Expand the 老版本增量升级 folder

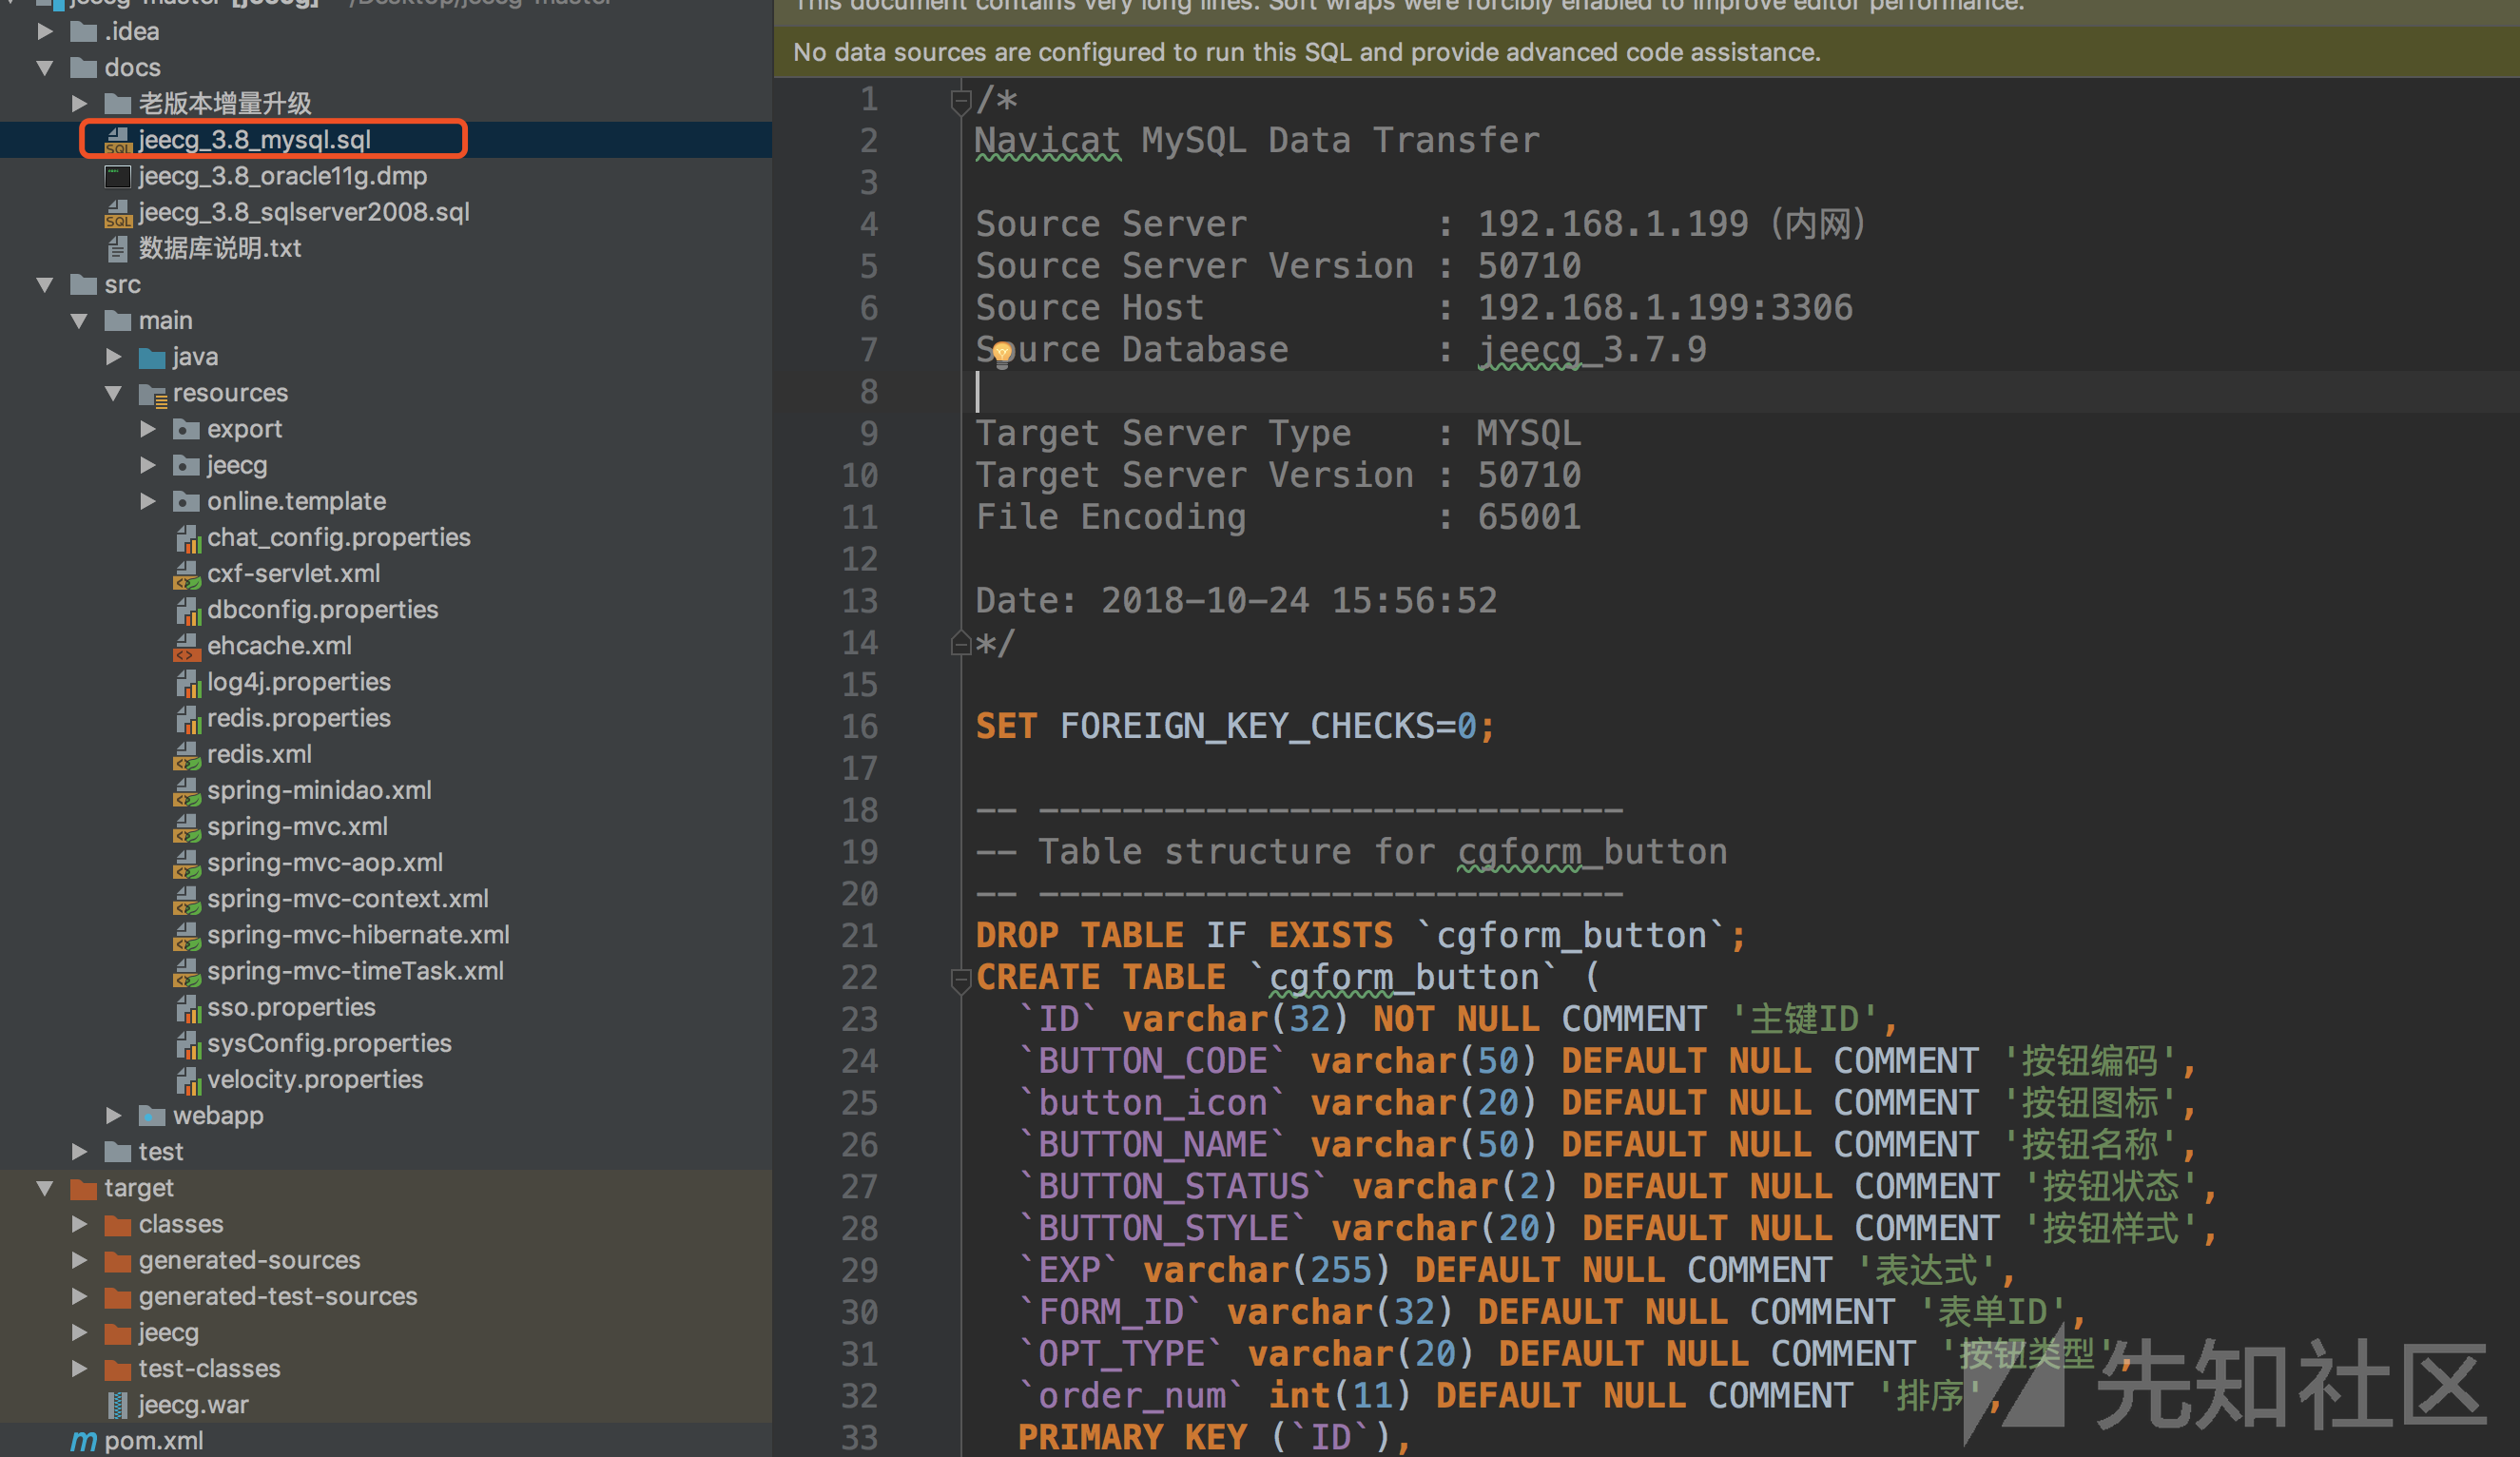79,103
